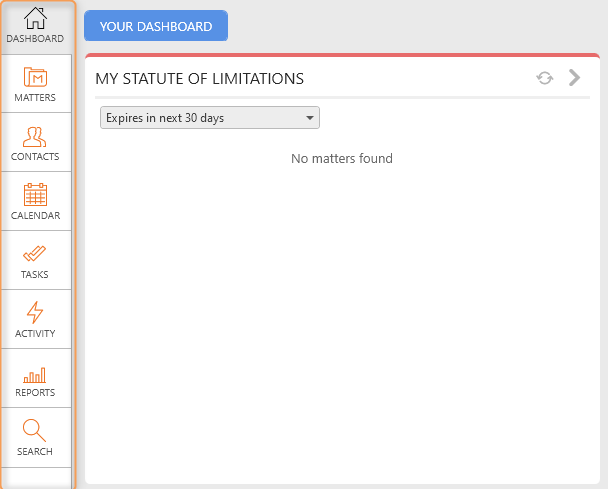Click the MATTERS label in the sidebar
This screenshot has height=489, width=608.
coord(35,98)
